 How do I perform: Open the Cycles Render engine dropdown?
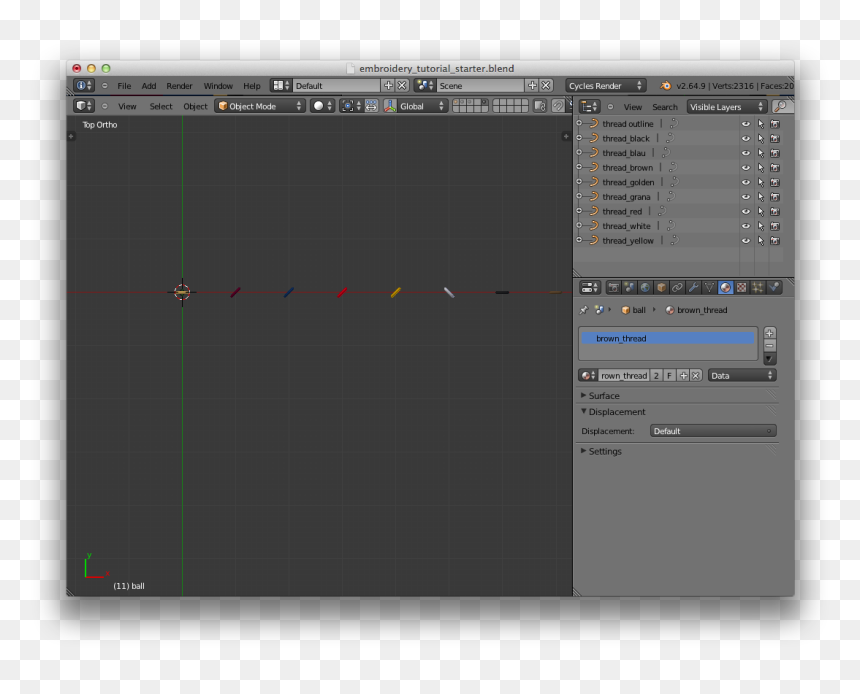click(x=606, y=86)
